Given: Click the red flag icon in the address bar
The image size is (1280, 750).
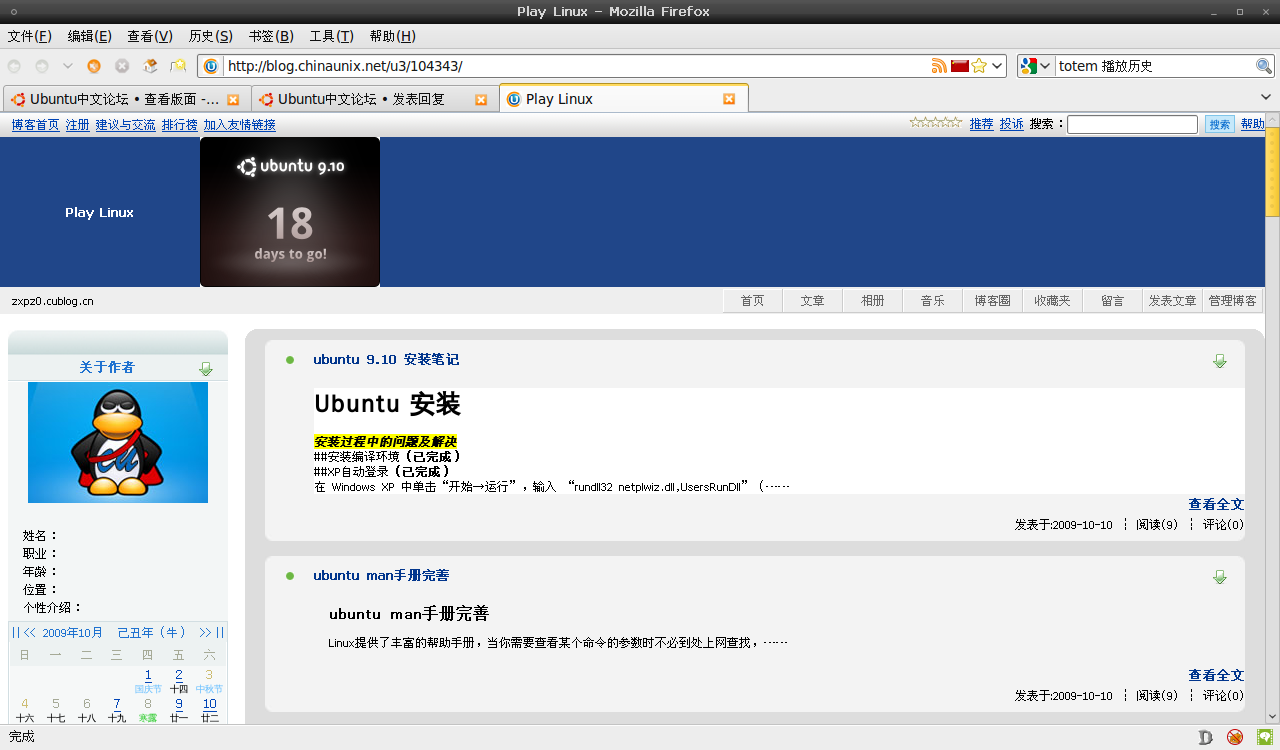Looking at the screenshot, I should [x=960, y=66].
